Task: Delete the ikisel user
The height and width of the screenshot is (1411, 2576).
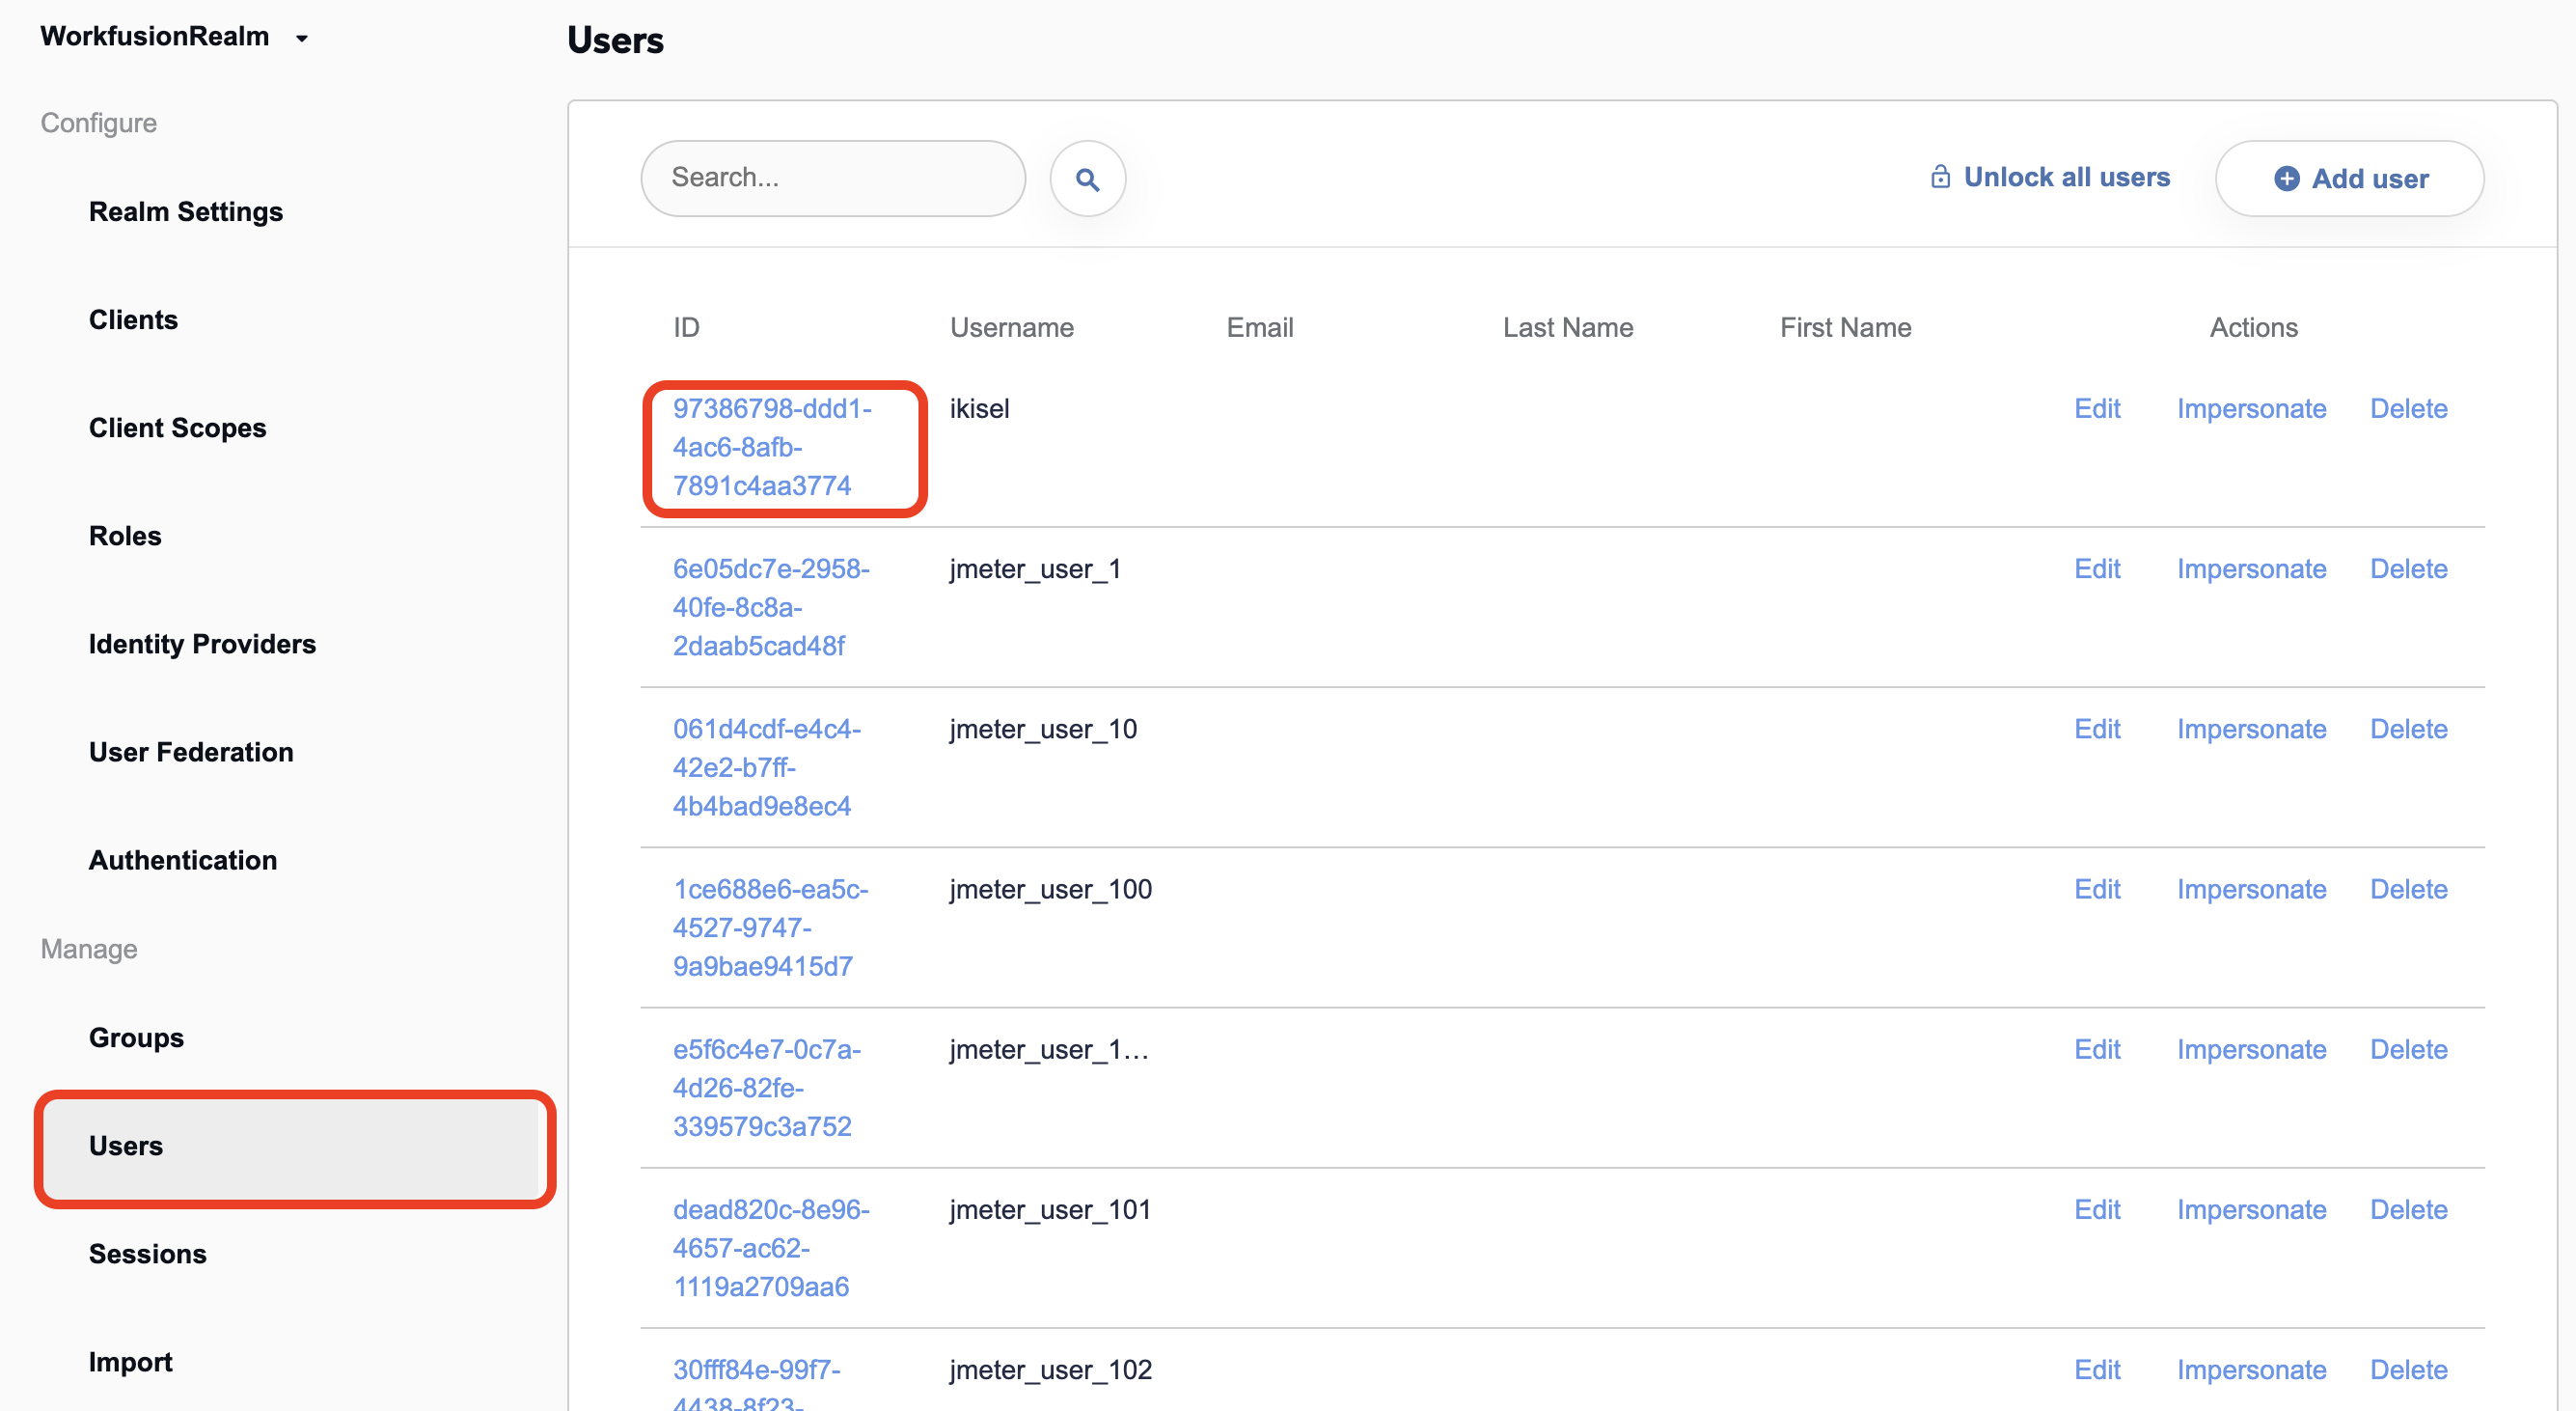Action: [x=2408, y=409]
